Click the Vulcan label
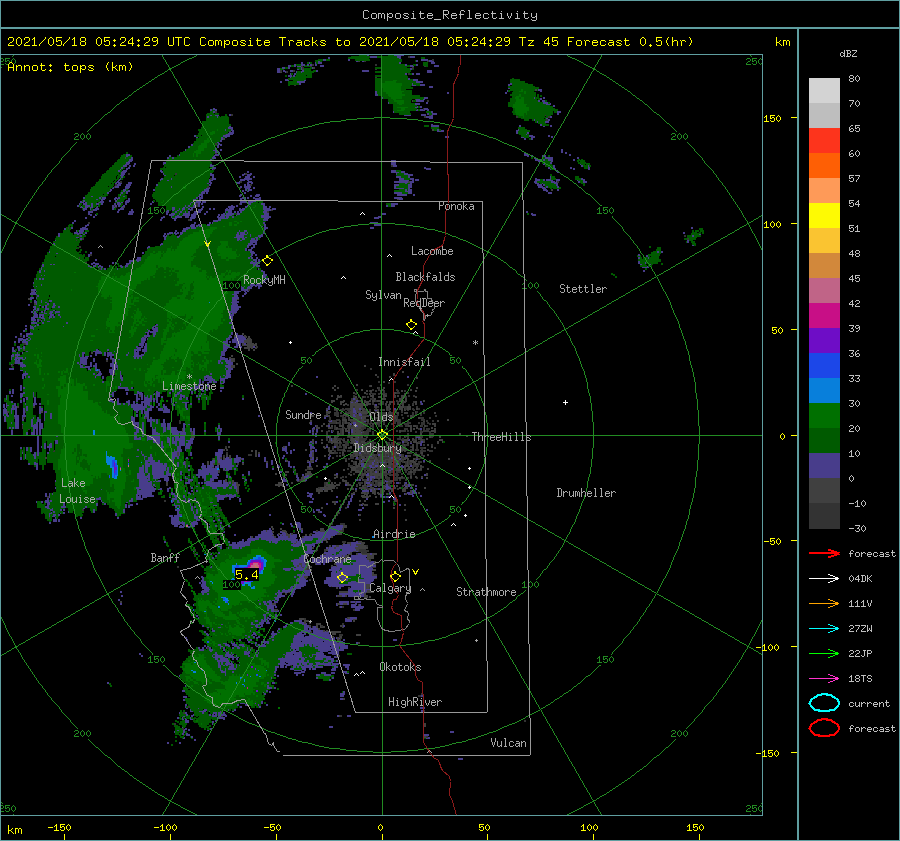This screenshot has height=841, width=900. tap(508, 743)
